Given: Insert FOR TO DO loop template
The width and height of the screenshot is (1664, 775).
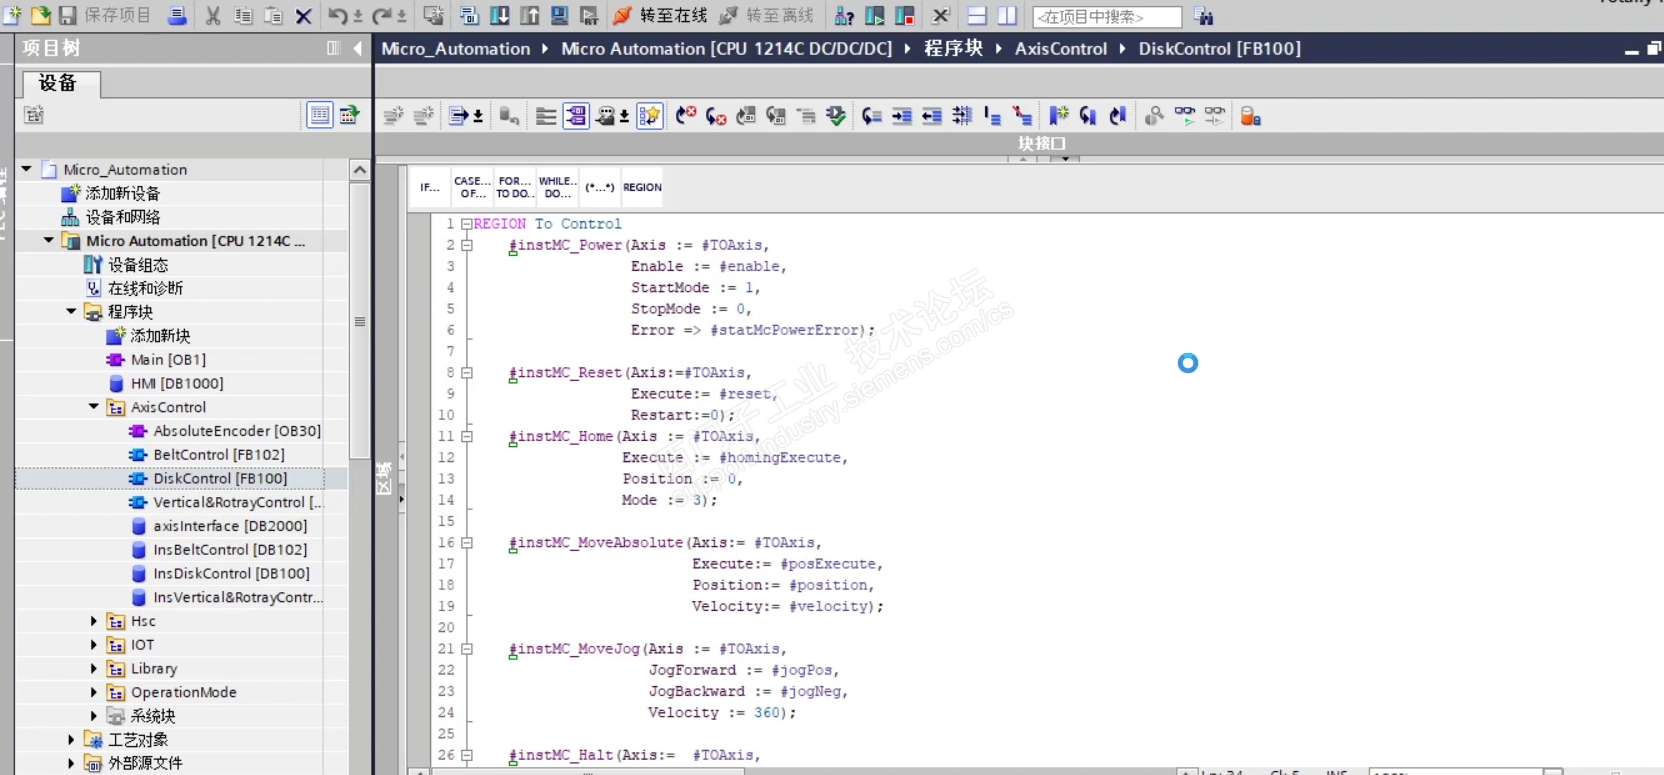Looking at the screenshot, I should 514,187.
